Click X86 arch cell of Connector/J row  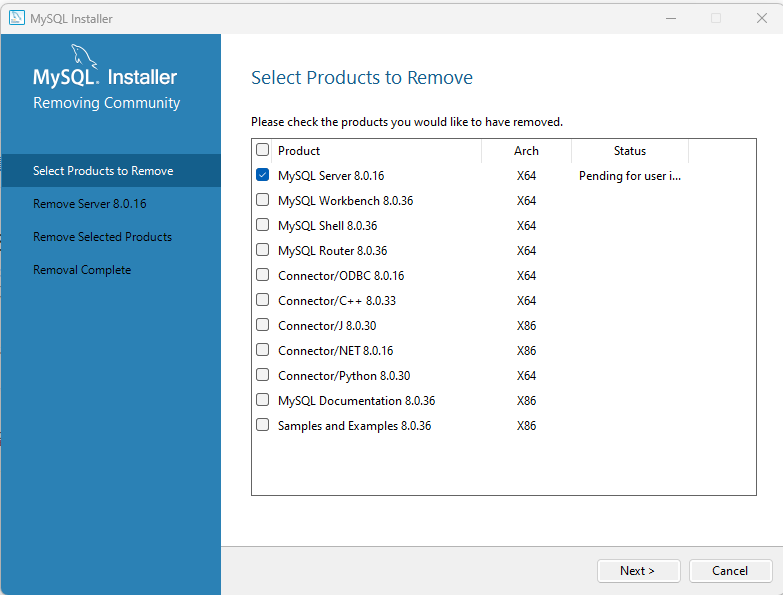pyautogui.click(x=526, y=325)
